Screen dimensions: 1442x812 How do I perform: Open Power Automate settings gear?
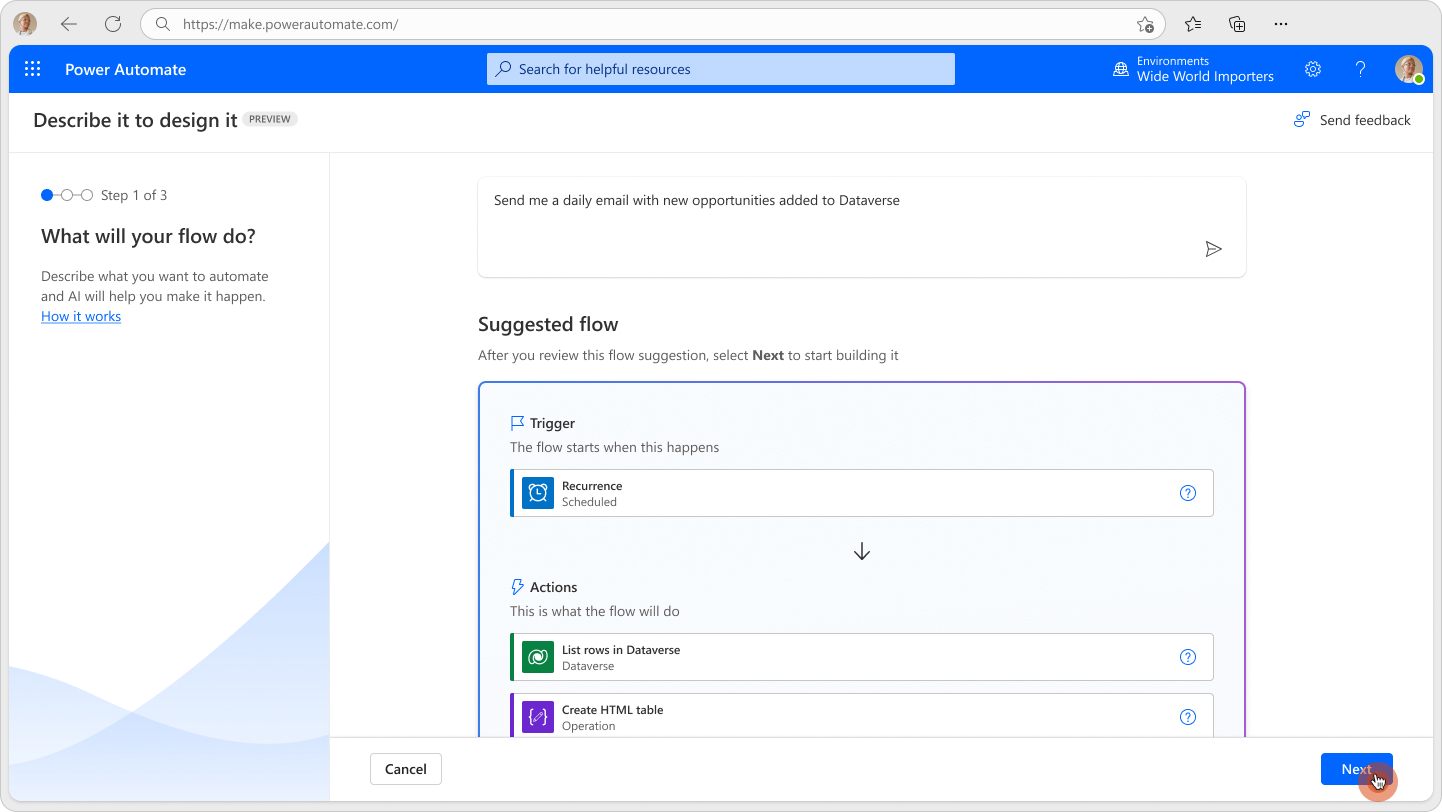coord(1313,69)
